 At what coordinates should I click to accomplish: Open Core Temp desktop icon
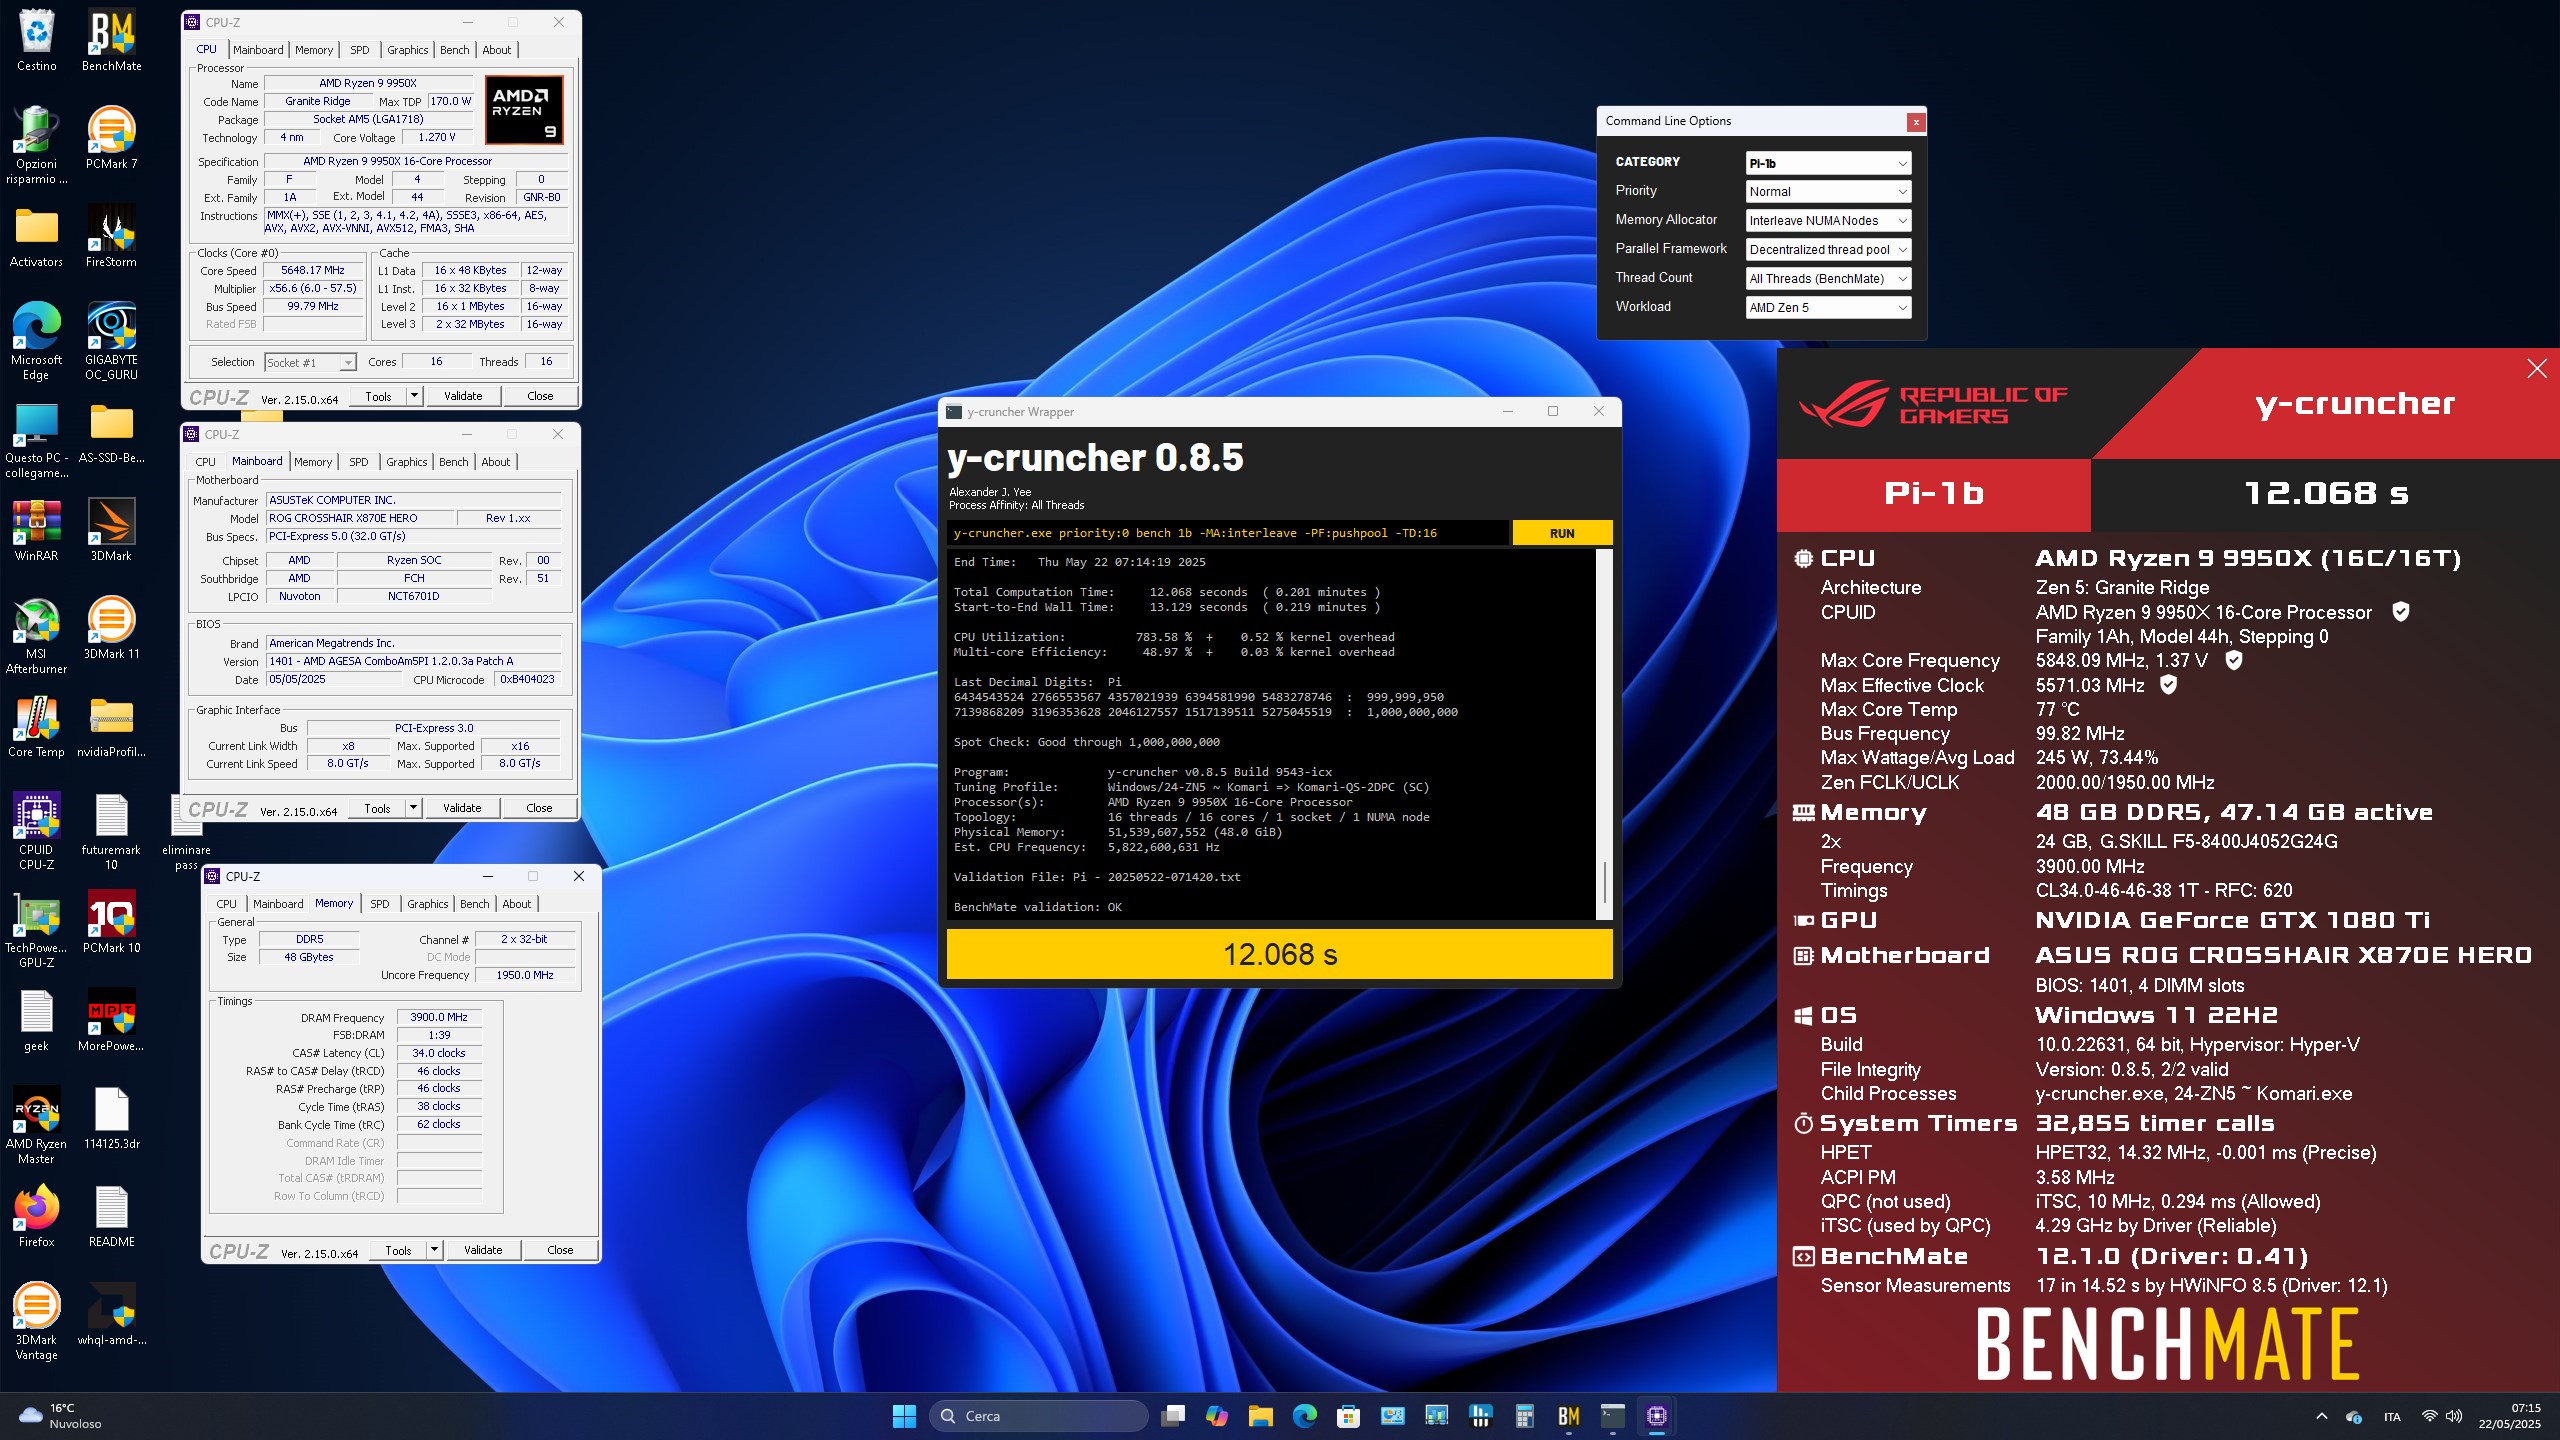(36, 726)
